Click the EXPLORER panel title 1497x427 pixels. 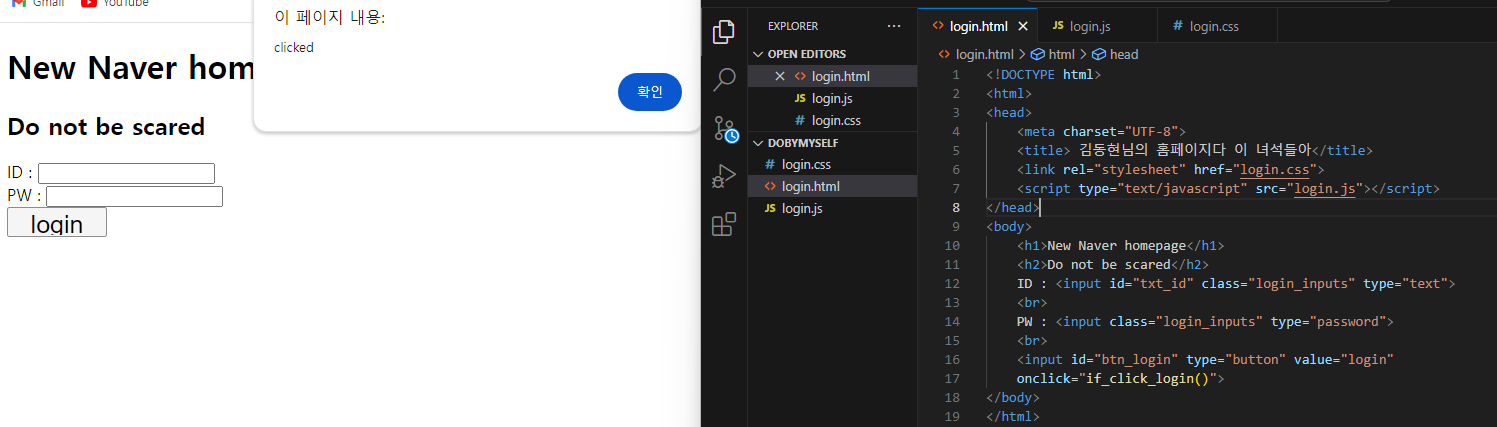793,26
